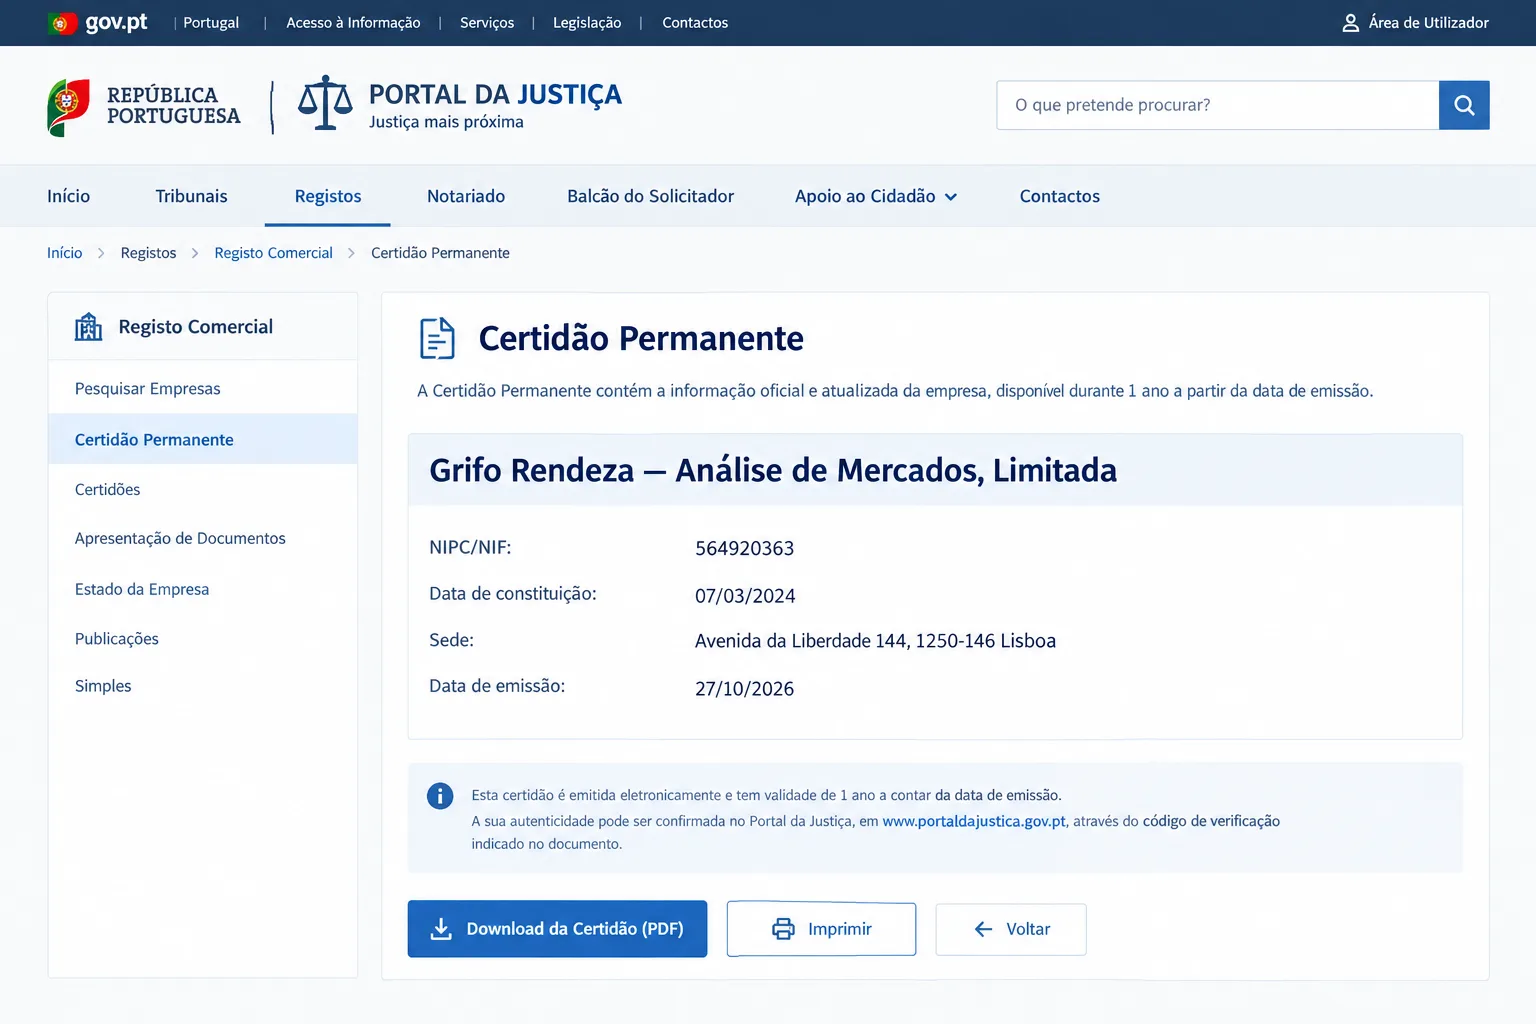Select Certidão Permanente in sidebar
The width and height of the screenshot is (1536, 1024).
[203, 439]
